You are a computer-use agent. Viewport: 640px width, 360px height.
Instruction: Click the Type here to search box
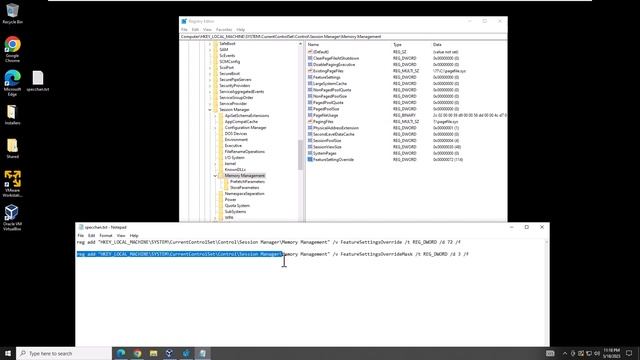pos(64,353)
